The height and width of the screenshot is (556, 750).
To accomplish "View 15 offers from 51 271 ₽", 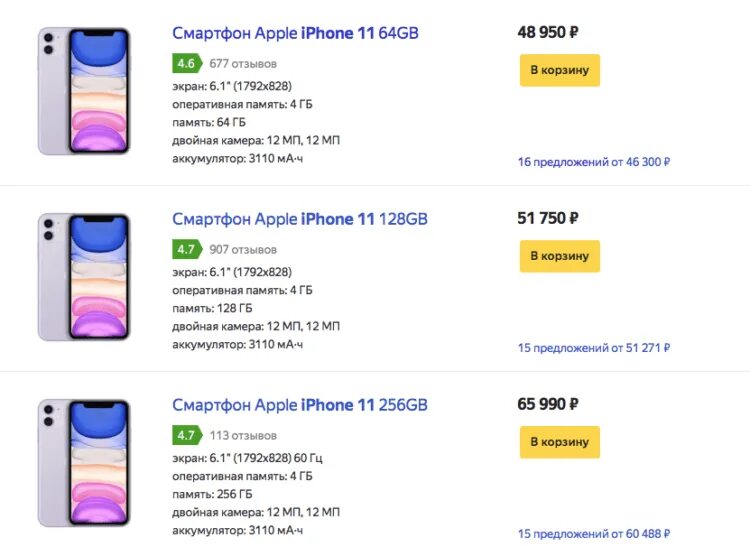I will 593,348.
